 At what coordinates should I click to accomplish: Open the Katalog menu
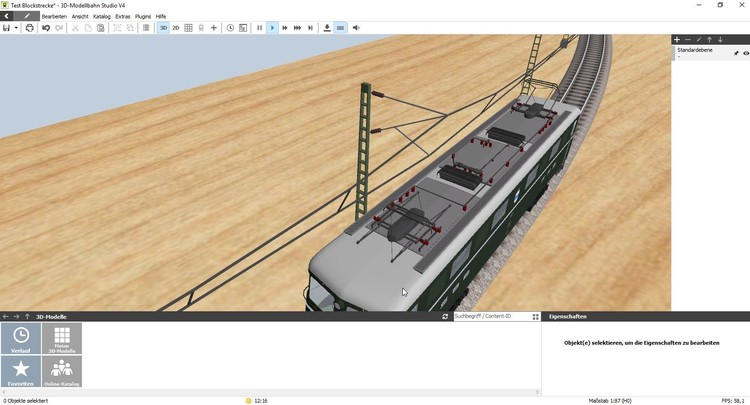pos(101,16)
